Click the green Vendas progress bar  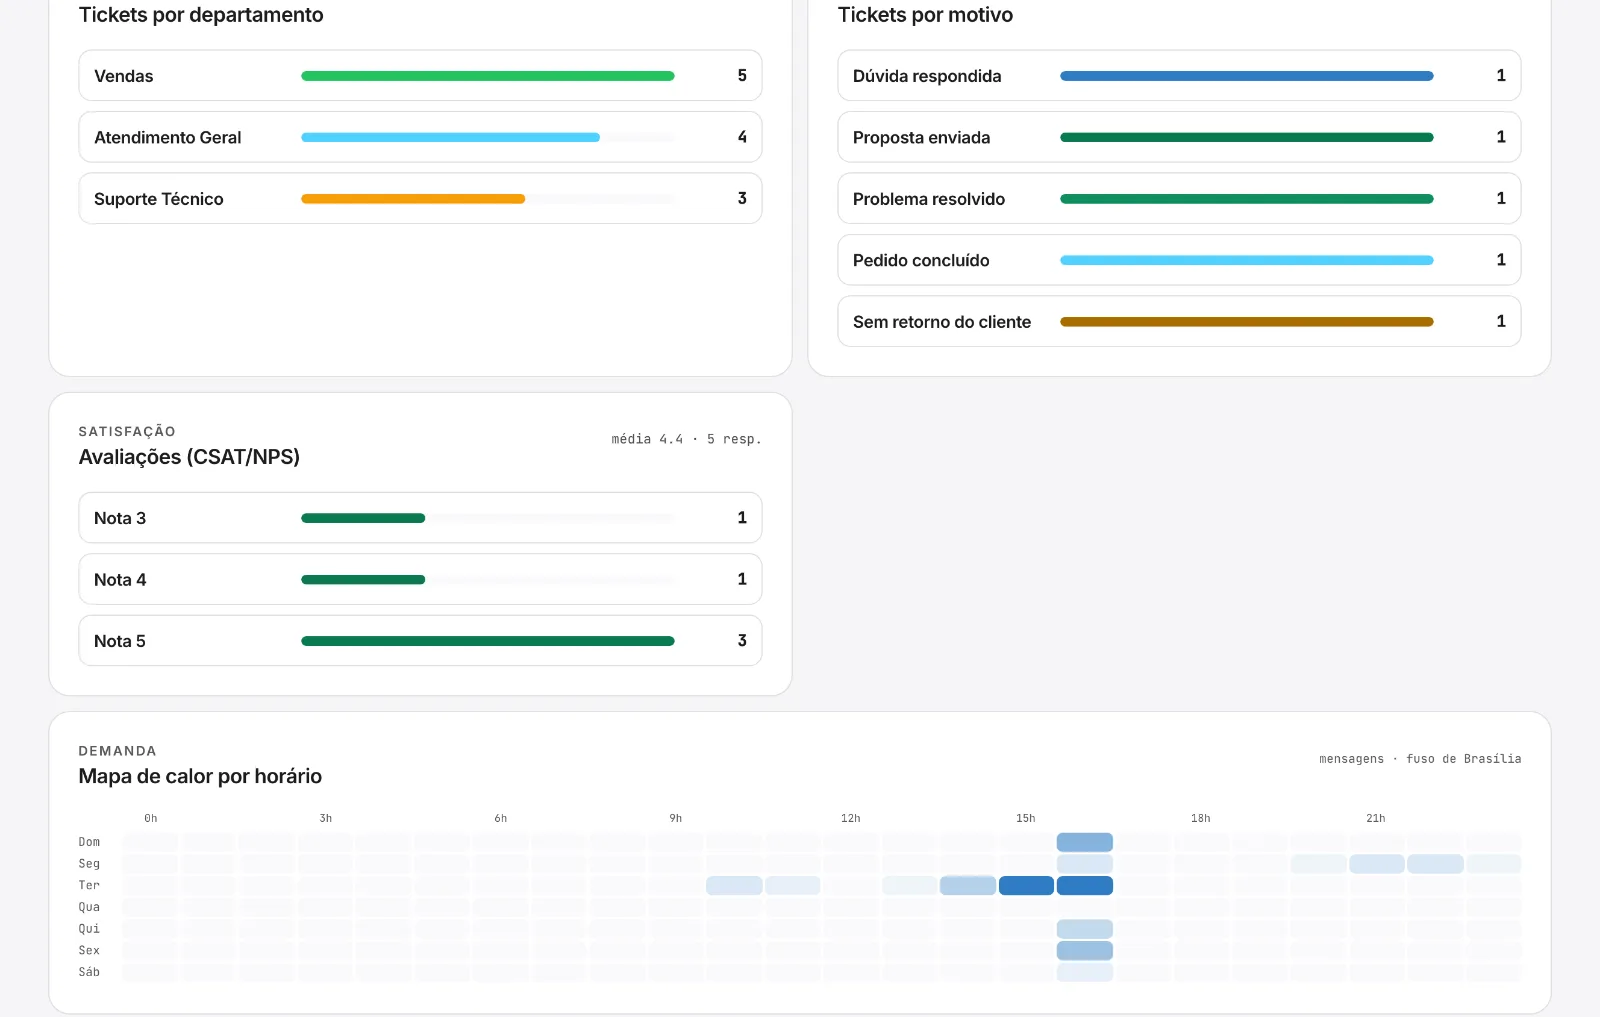pos(488,76)
